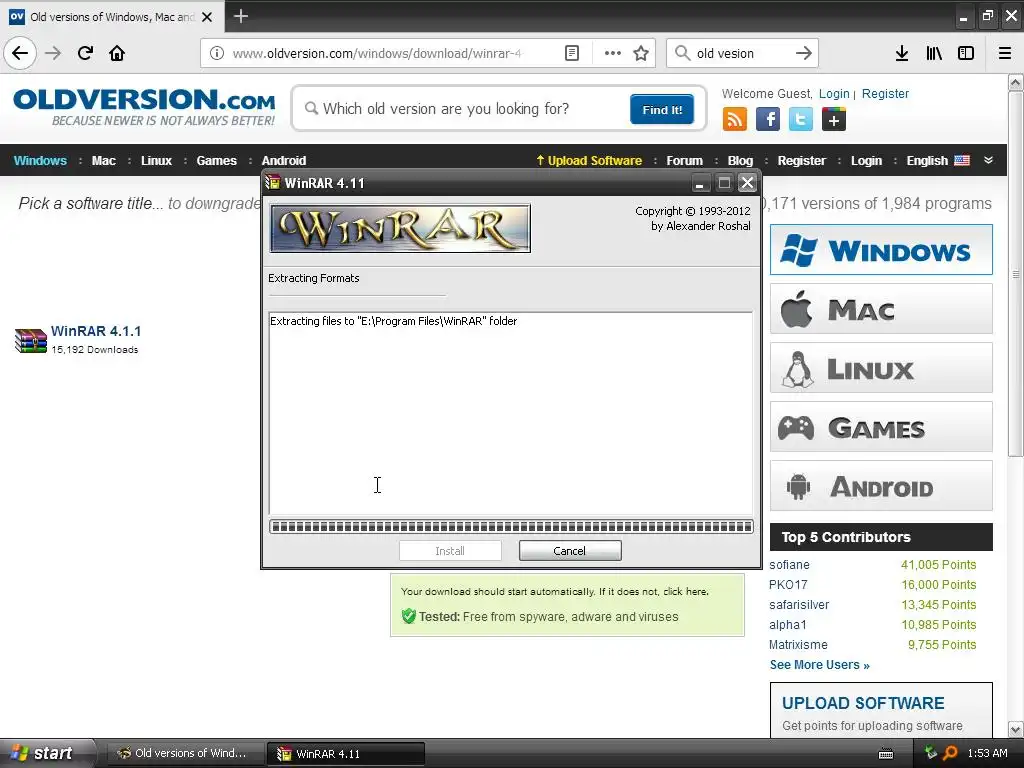Click Login in the dark nav bar
Screen dimensions: 1024x768
(x=866, y=160)
